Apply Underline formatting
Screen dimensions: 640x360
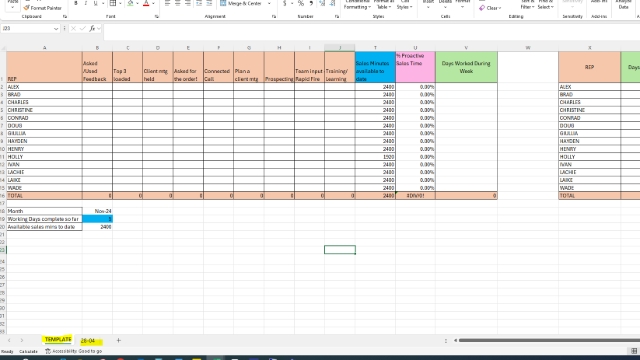click(x=96, y=3)
